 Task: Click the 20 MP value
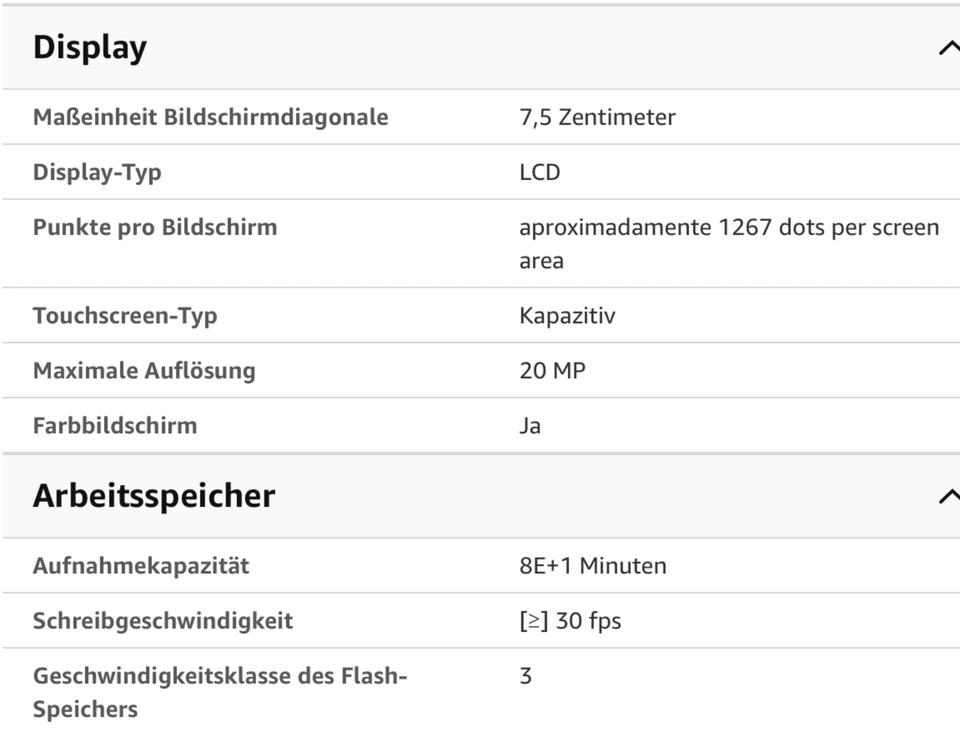(552, 370)
